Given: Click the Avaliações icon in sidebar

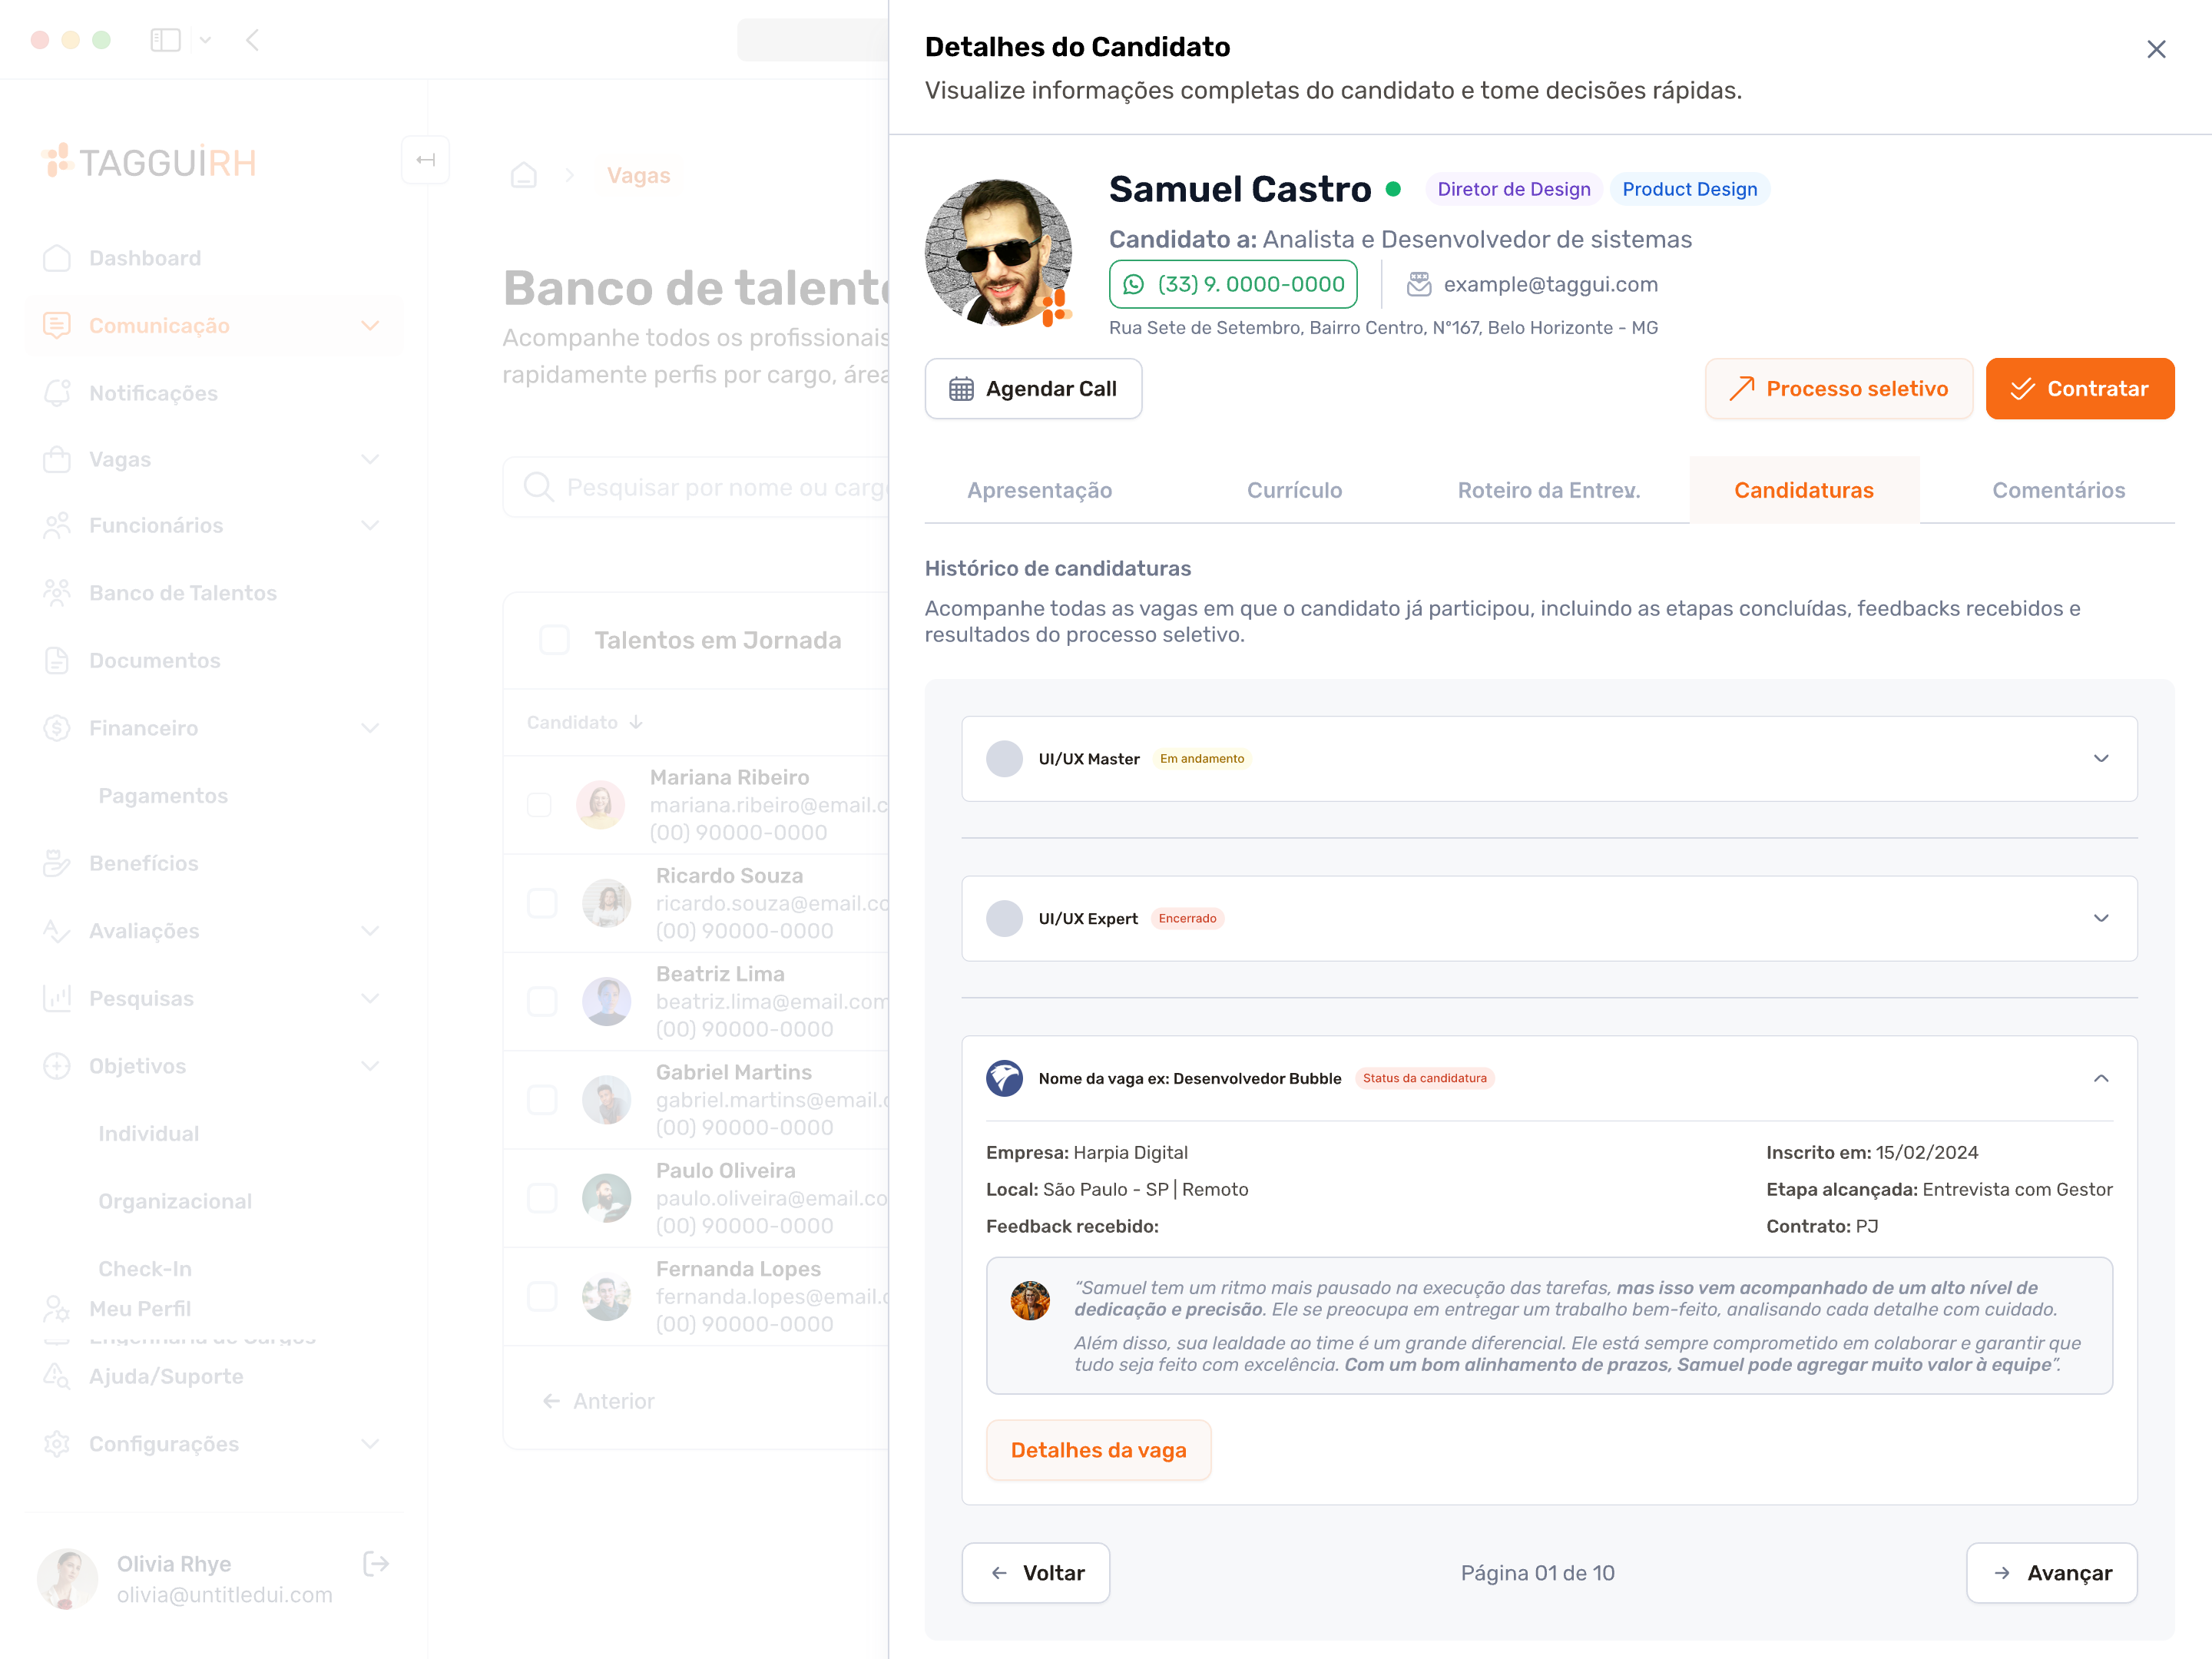Looking at the screenshot, I should 57,931.
